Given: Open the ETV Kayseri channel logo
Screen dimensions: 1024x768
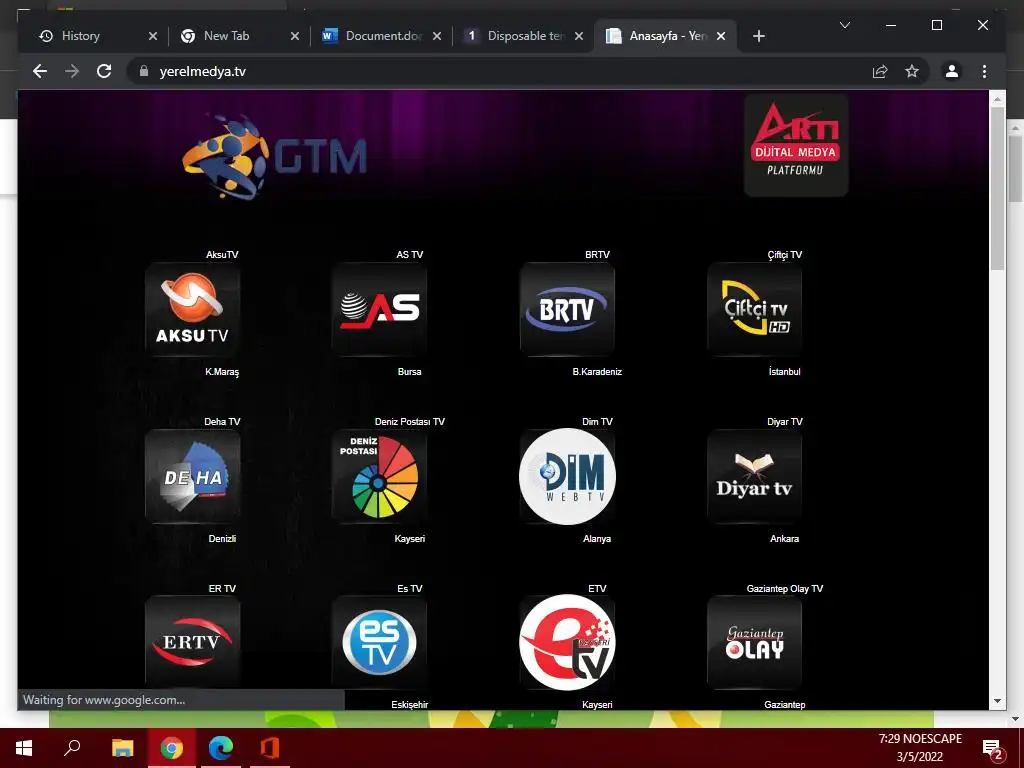Looking at the screenshot, I should coord(567,642).
